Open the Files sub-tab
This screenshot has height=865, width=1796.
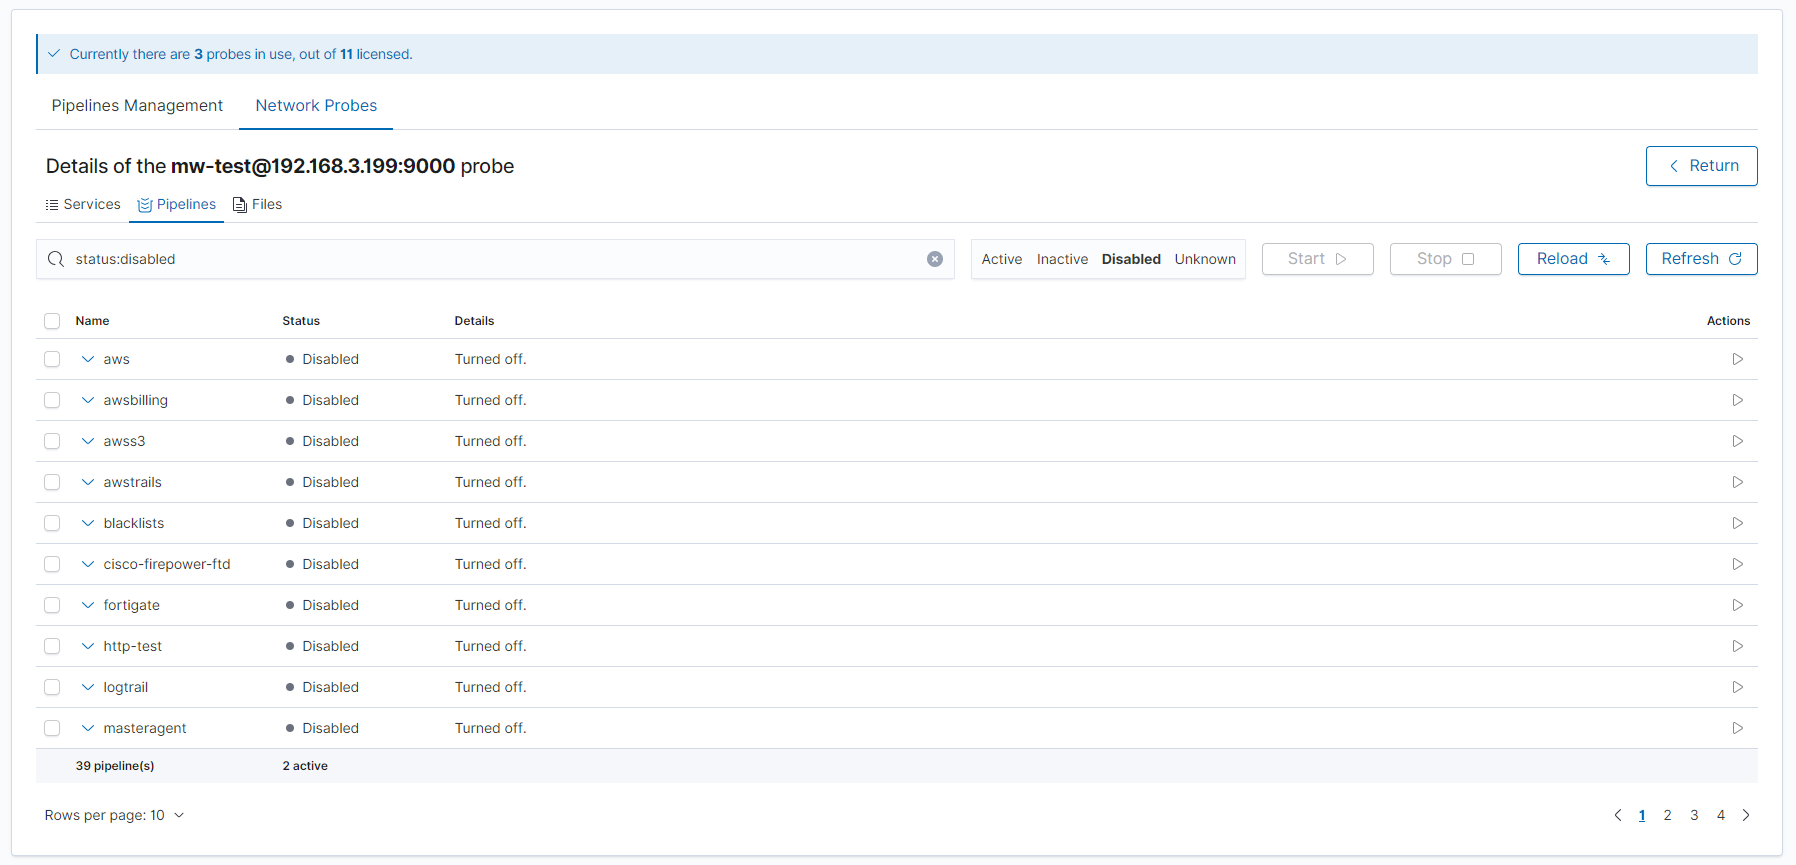[x=258, y=204]
